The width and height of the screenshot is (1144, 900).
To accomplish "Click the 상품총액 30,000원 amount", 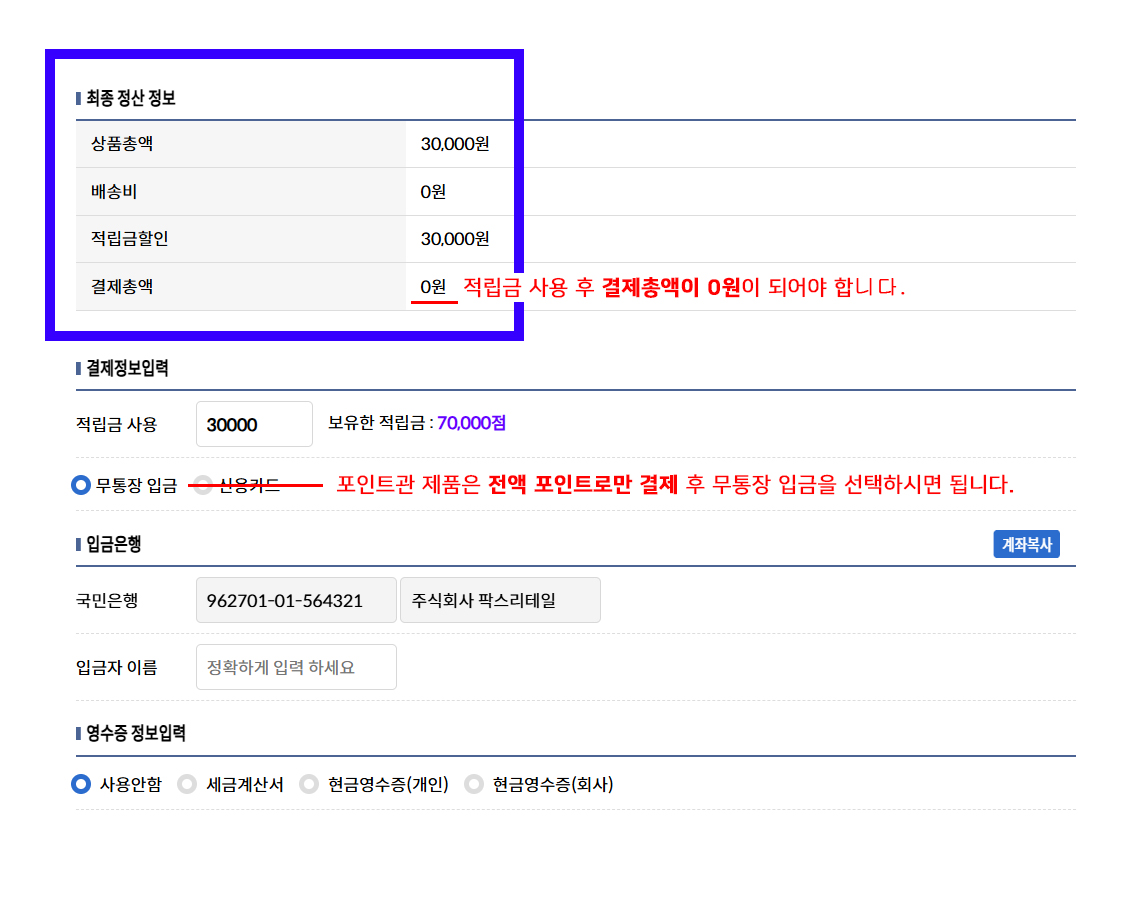I will 455,144.
